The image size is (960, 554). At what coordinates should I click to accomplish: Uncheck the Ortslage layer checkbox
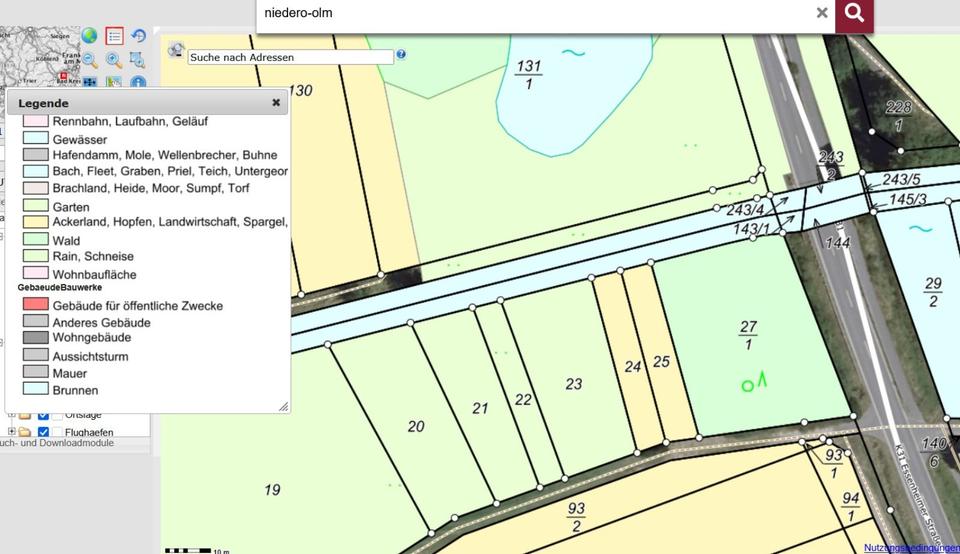tap(43, 416)
